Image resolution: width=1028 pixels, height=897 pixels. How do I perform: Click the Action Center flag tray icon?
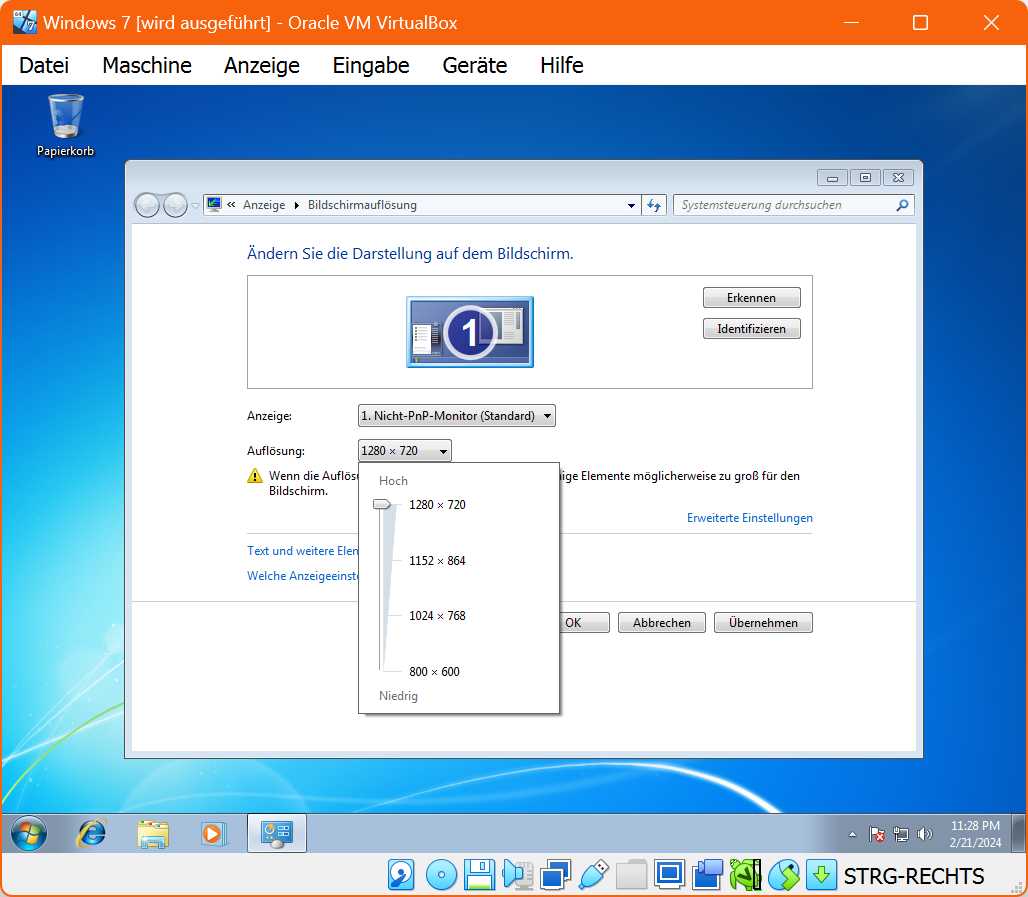(x=877, y=834)
